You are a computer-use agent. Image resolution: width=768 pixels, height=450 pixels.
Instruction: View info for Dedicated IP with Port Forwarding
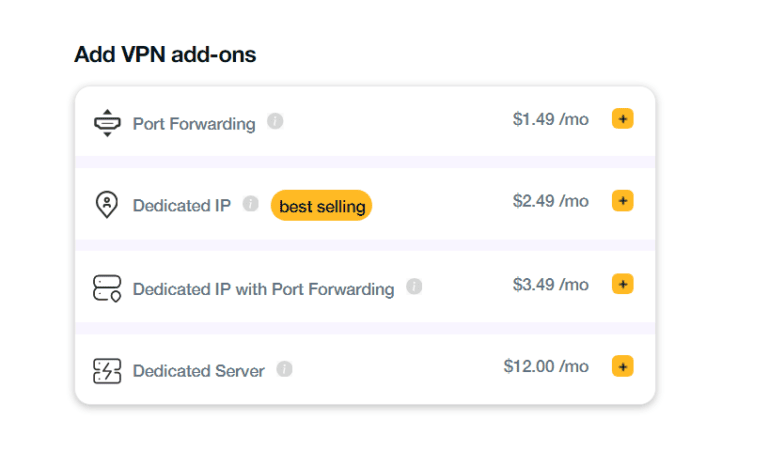click(414, 287)
